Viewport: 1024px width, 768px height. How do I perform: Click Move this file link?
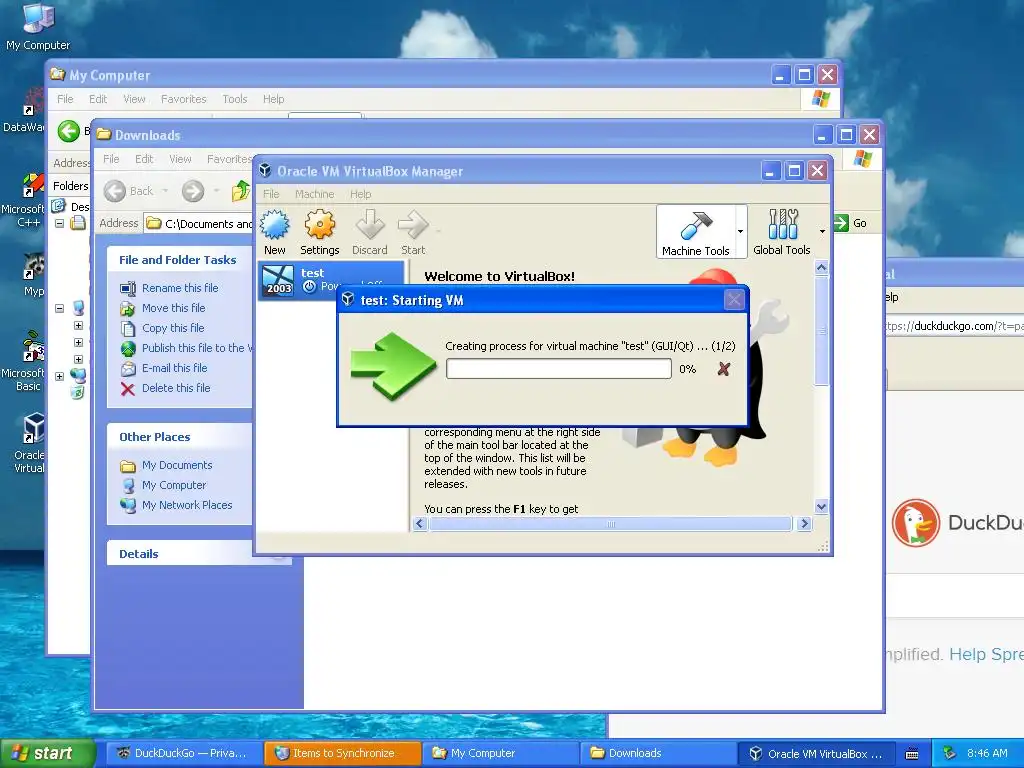(x=174, y=308)
